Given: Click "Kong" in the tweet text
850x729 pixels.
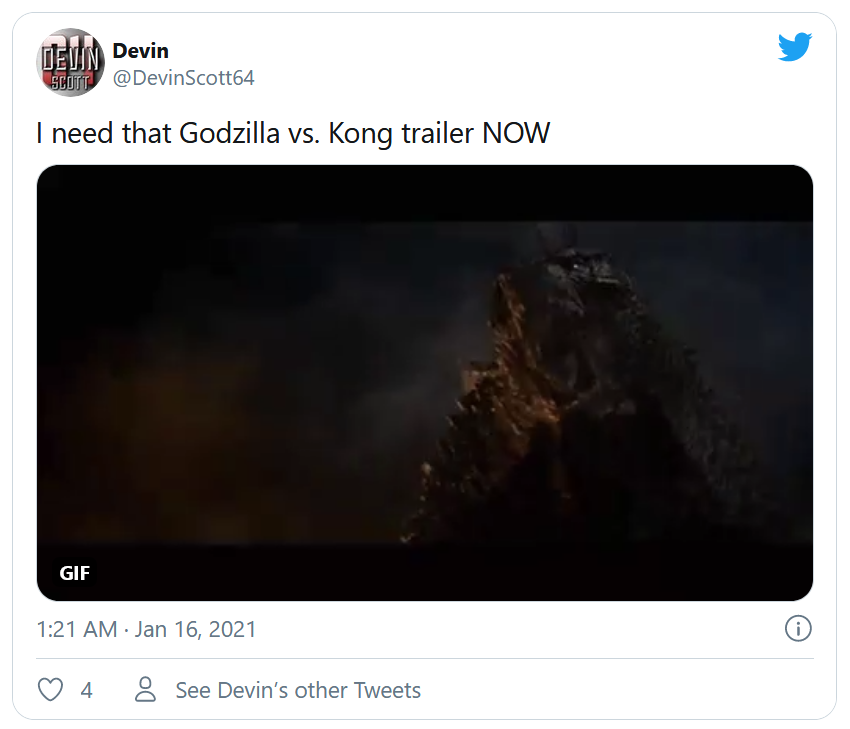Looking at the screenshot, I should tap(358, 133).
